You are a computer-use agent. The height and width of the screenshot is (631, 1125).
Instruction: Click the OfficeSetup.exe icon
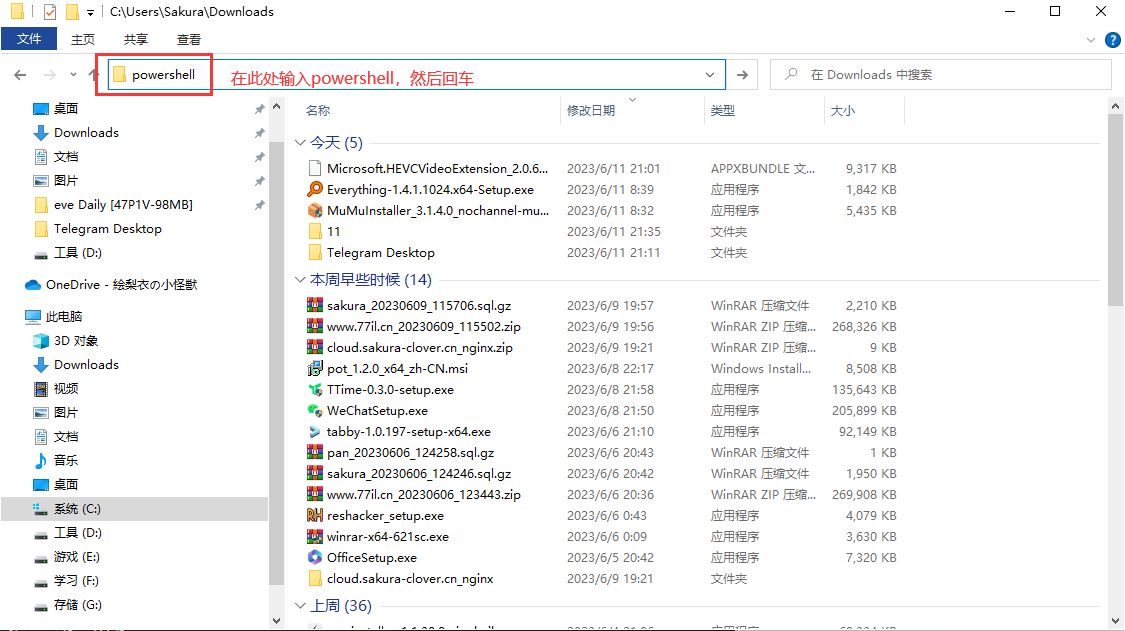(315, 558)
